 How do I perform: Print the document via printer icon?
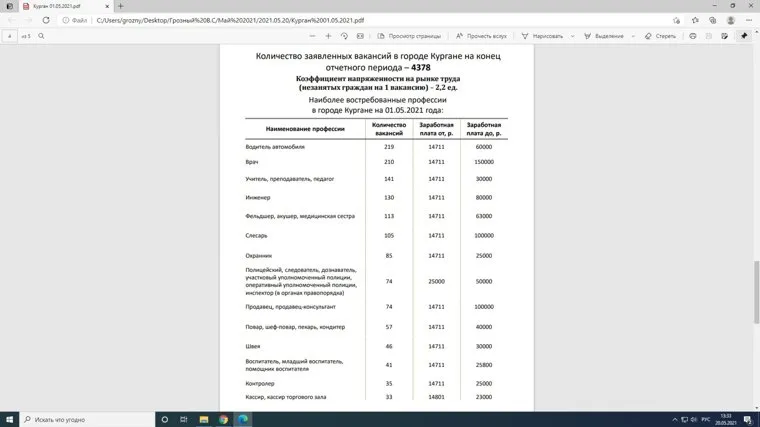pyautogui.click(x=693, y=36)
